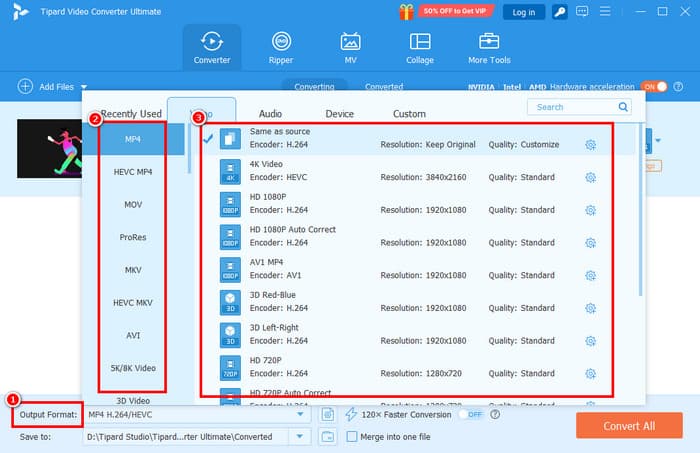Click the profile list vertical scrollbar

click(641, 209)
